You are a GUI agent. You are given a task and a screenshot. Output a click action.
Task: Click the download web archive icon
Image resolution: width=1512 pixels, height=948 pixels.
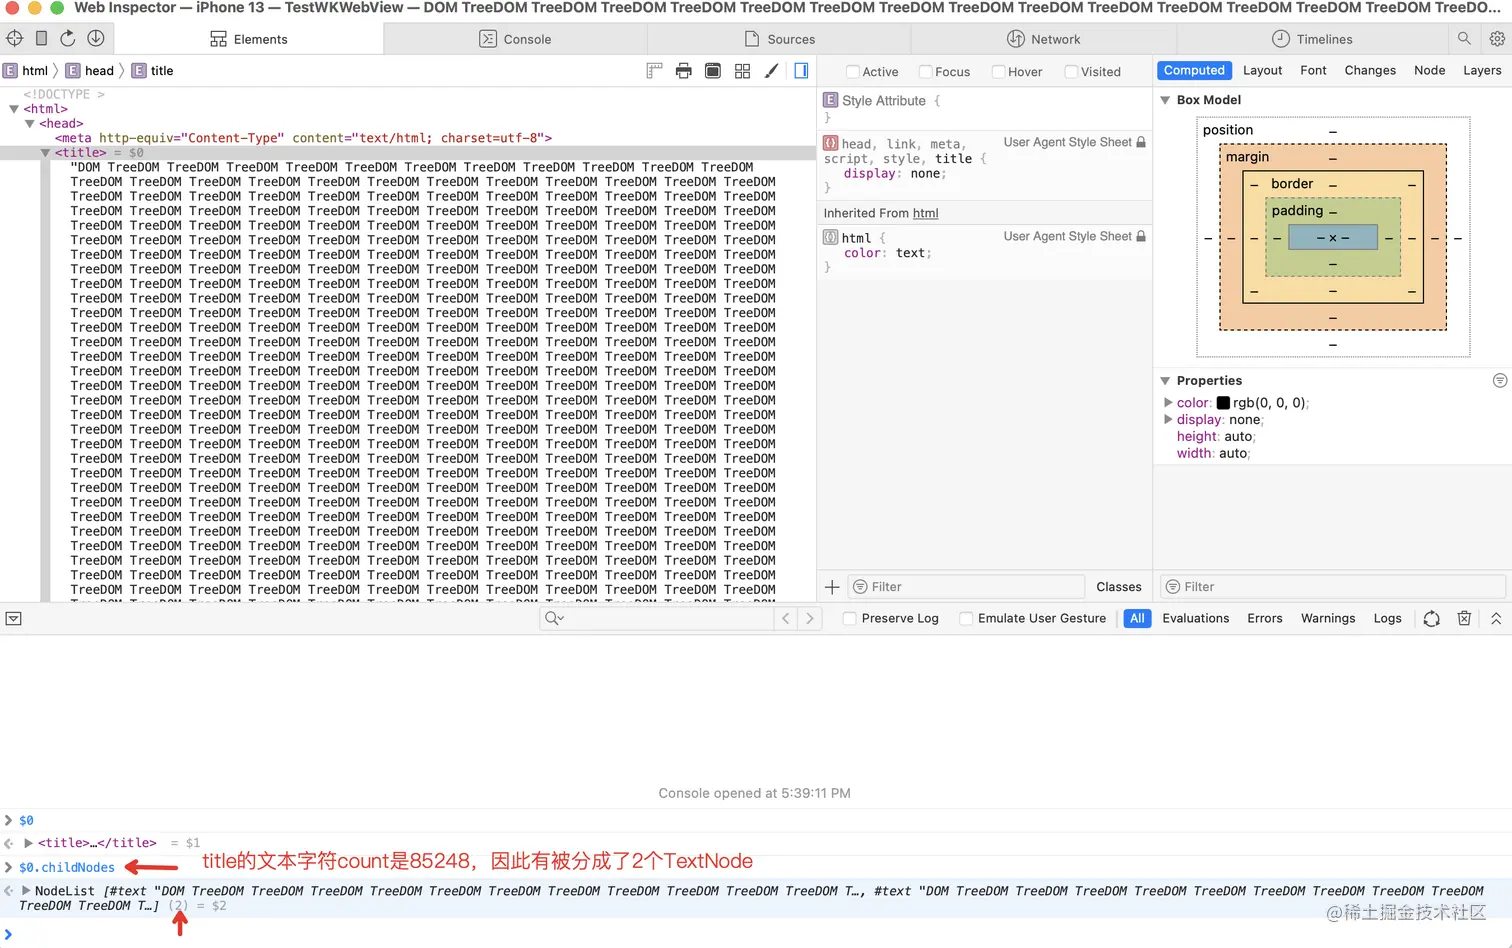point(96,39)
